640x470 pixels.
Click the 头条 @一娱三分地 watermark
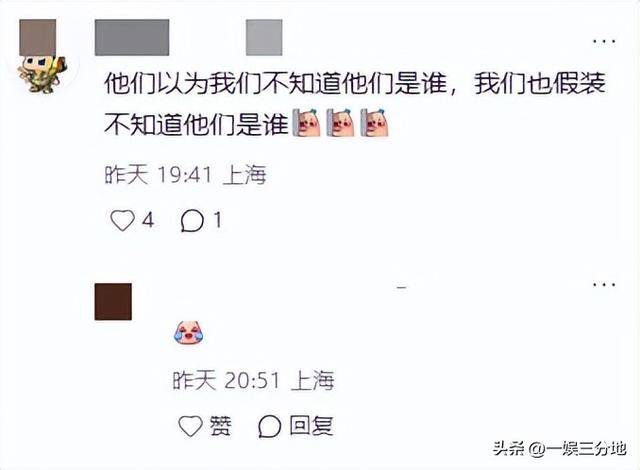559,448
